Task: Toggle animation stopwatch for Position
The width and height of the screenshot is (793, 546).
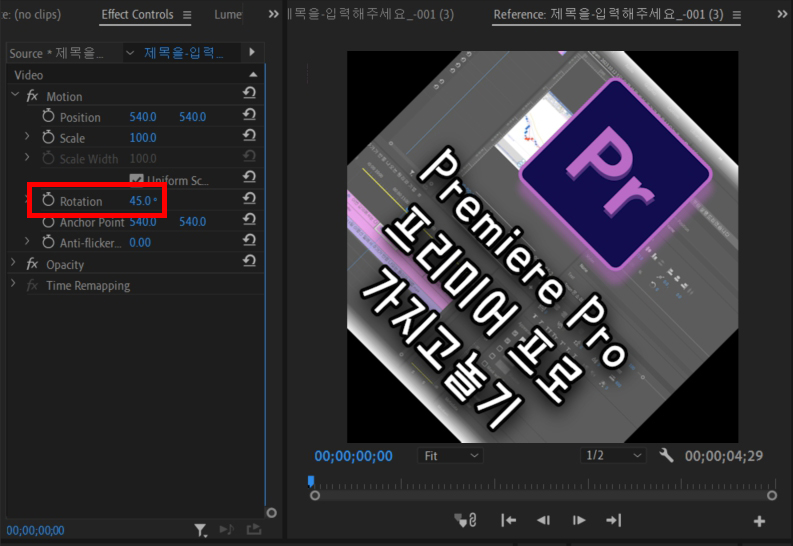Action: click(x=48, y=116)
